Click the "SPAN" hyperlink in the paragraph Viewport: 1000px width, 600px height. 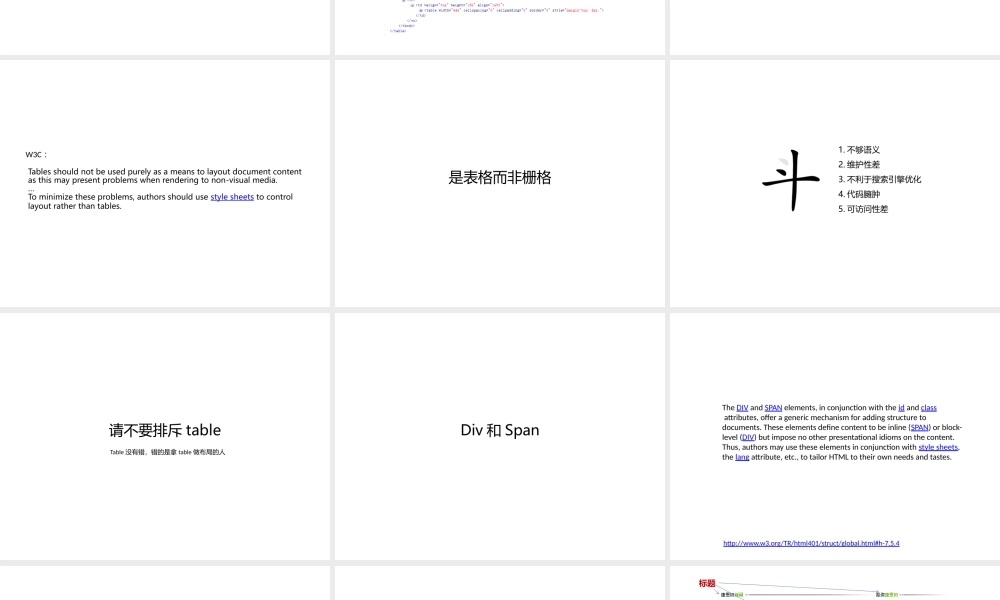point(773,407)
